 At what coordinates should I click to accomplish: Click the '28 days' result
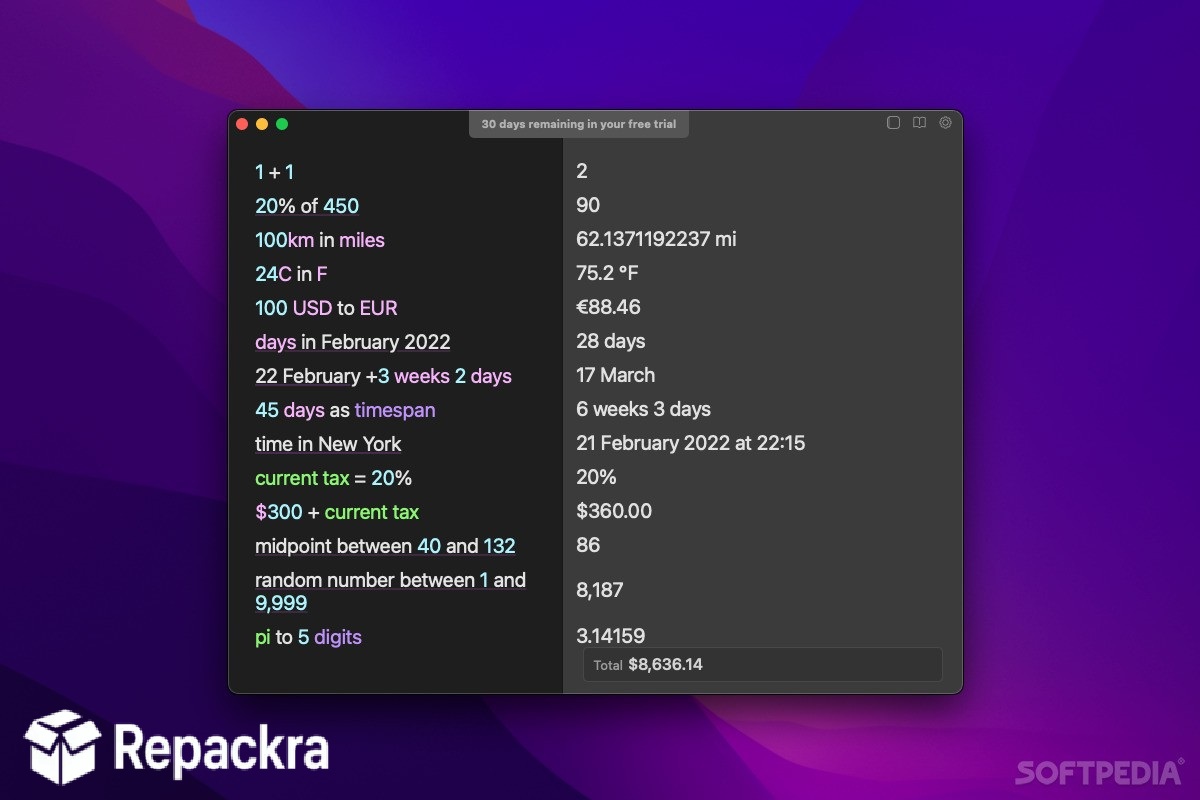pos(611,341)
